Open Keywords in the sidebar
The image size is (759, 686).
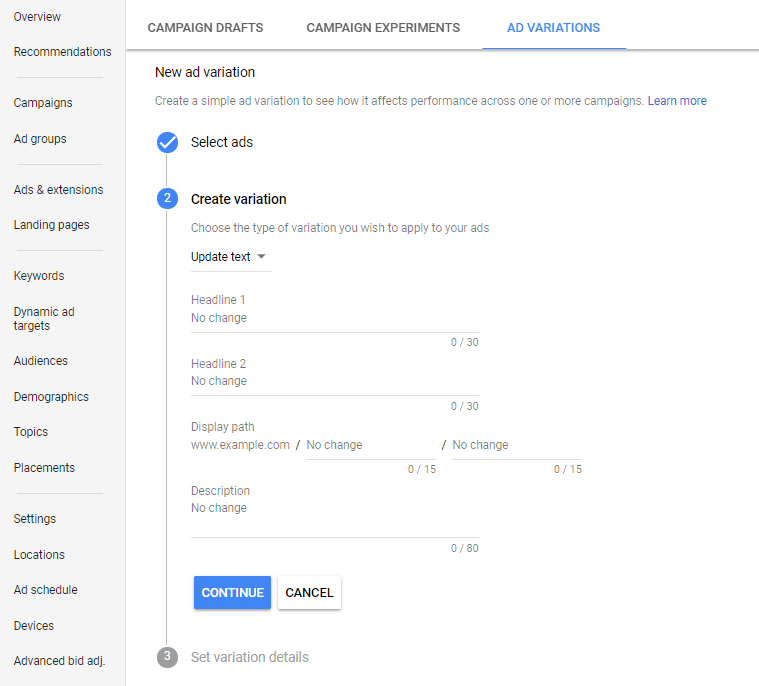[x=39, y=275]
